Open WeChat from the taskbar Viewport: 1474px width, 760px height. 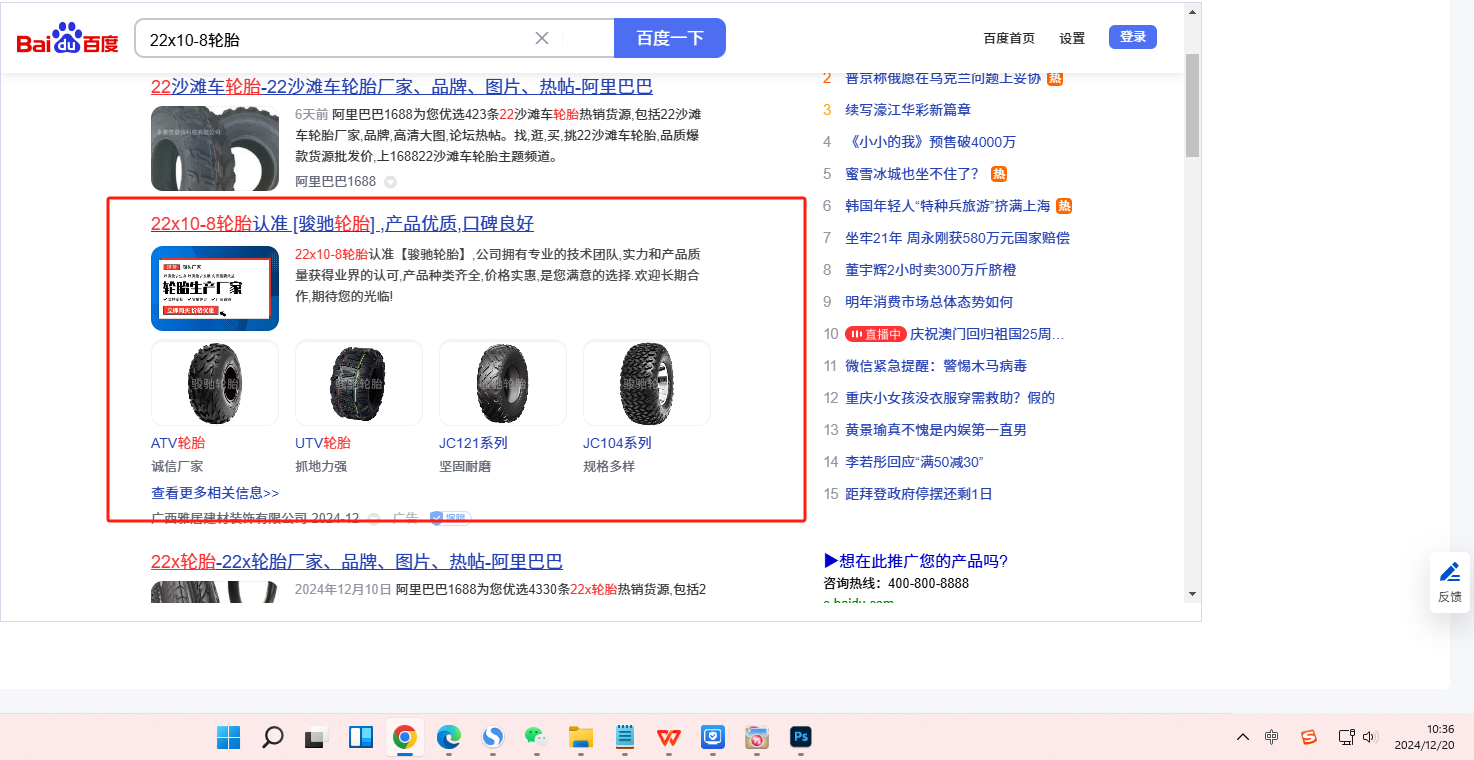(537, 738)
